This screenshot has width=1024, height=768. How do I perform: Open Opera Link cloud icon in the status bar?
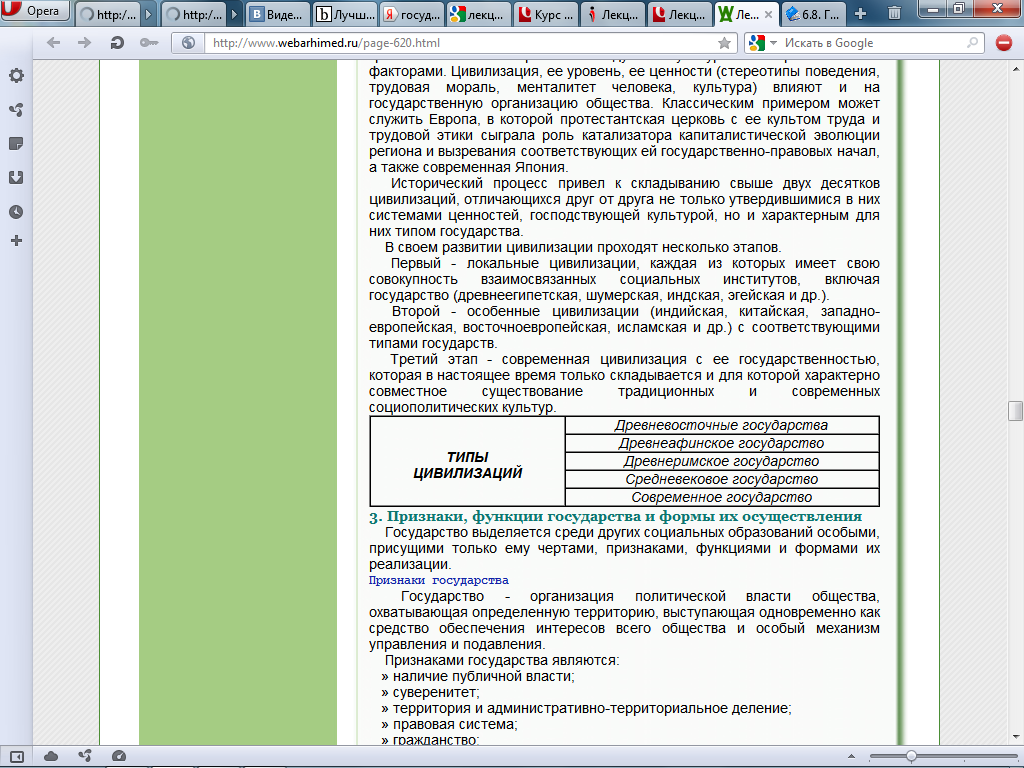pos(50,756)
